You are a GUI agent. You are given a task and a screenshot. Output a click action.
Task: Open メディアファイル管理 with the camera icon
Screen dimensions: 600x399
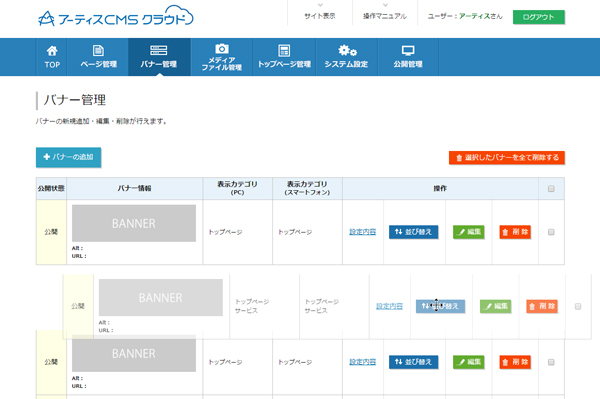222,57
